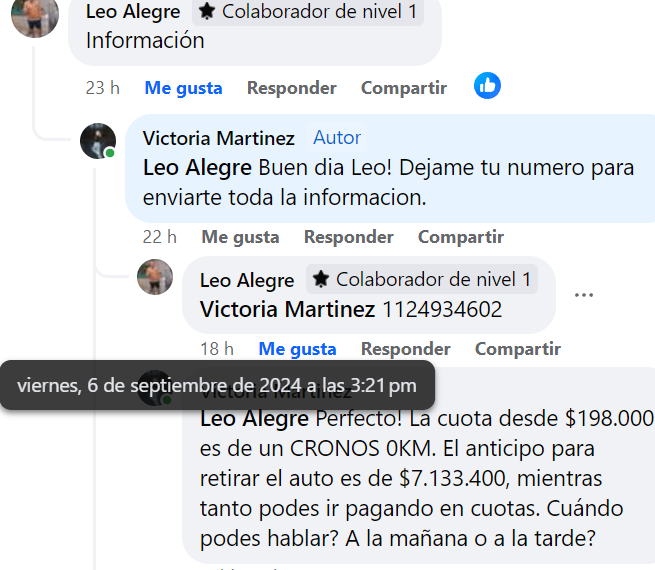Image resolution: width=655 pixels, height=570 pixels.
Task: Click Responder under Victoria's 22 h reply
Action: pos(348,237)
